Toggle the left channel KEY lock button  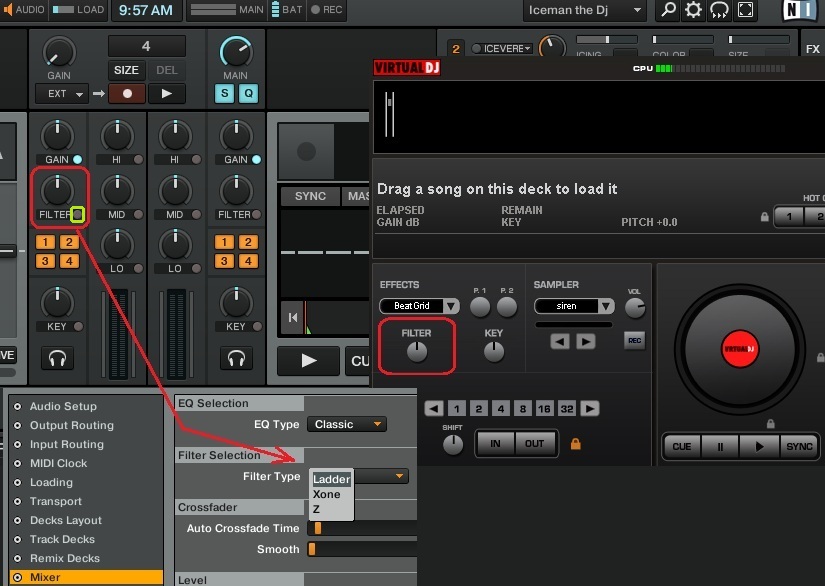pyautogui.click(x=78, y=326)
